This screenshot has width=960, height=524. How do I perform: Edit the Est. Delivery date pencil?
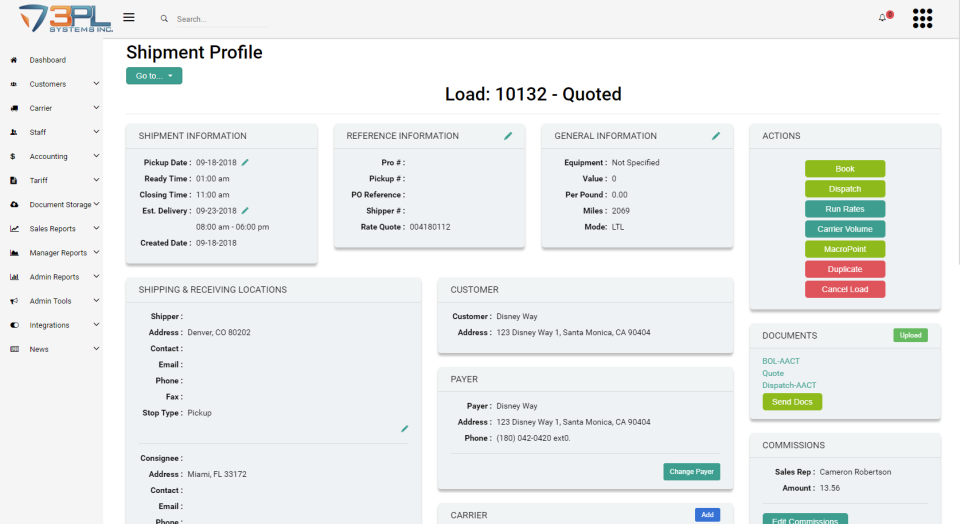tap(245, 211)
